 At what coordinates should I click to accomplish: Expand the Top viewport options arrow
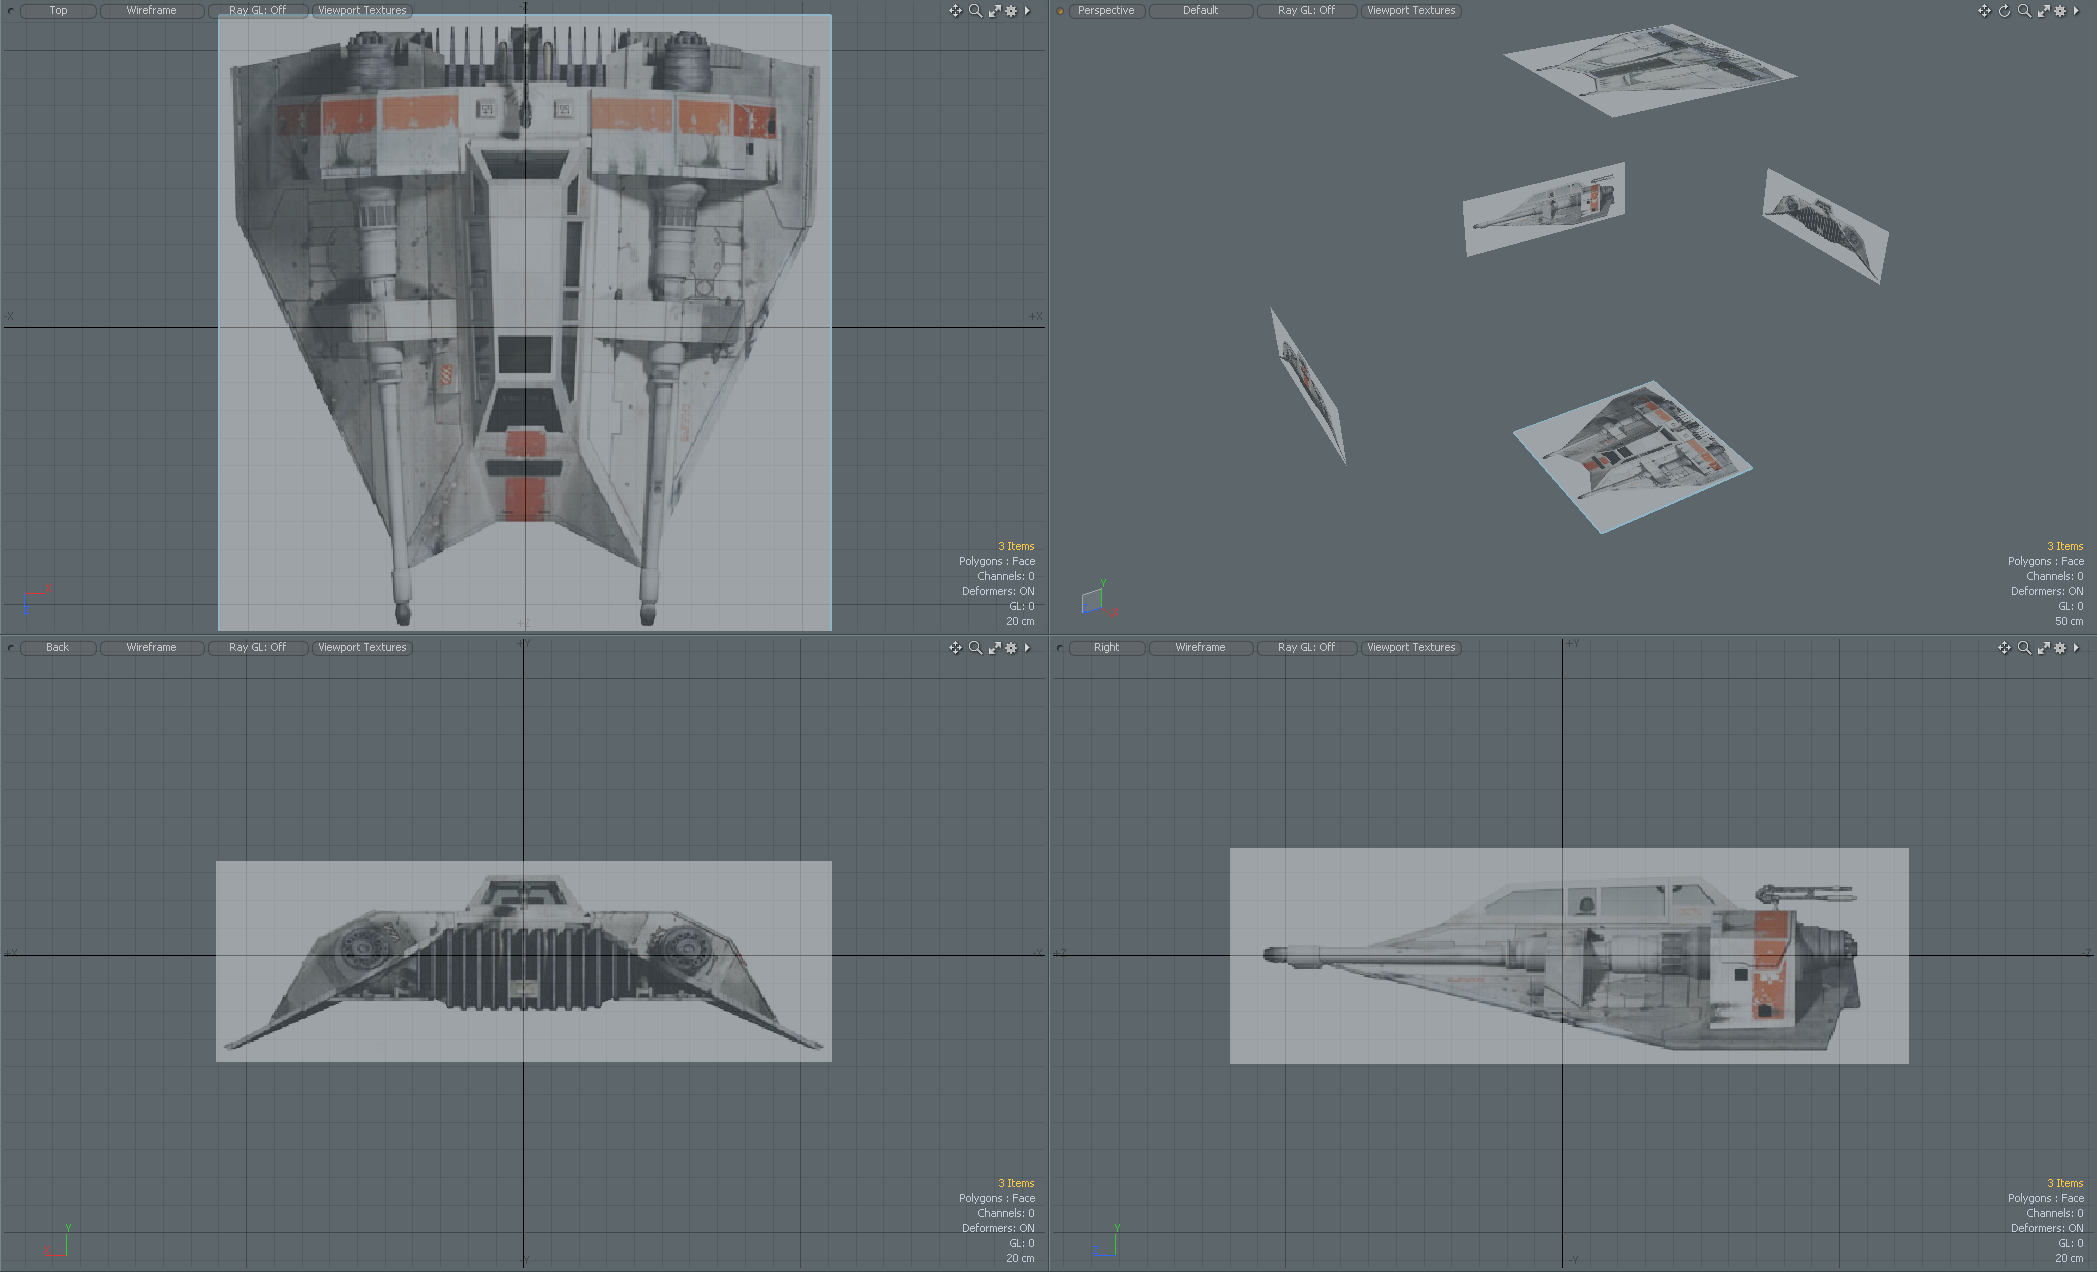(1027, 11)
